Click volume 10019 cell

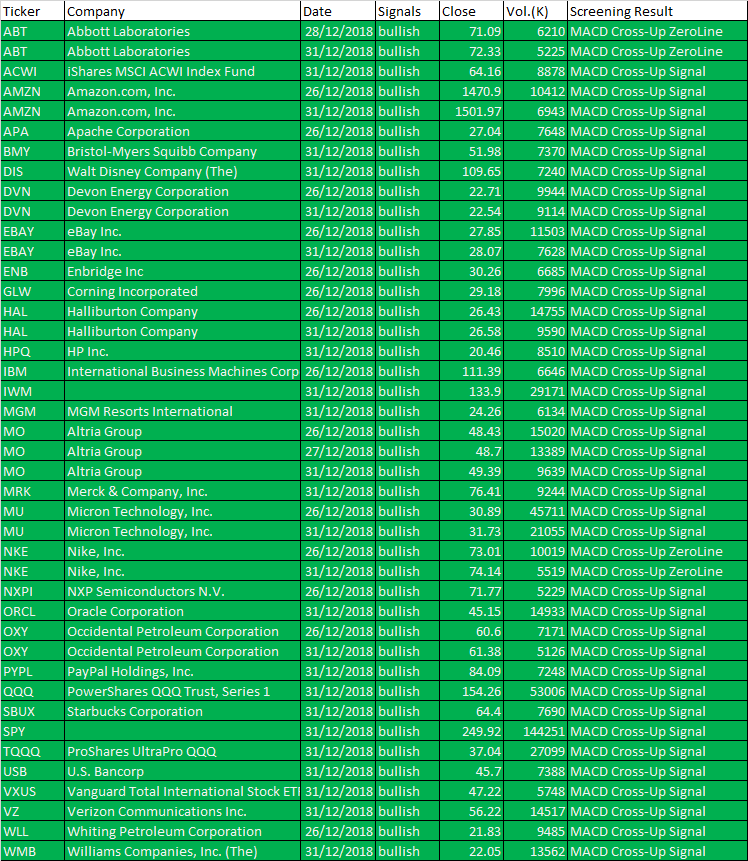tap(535, 551)
